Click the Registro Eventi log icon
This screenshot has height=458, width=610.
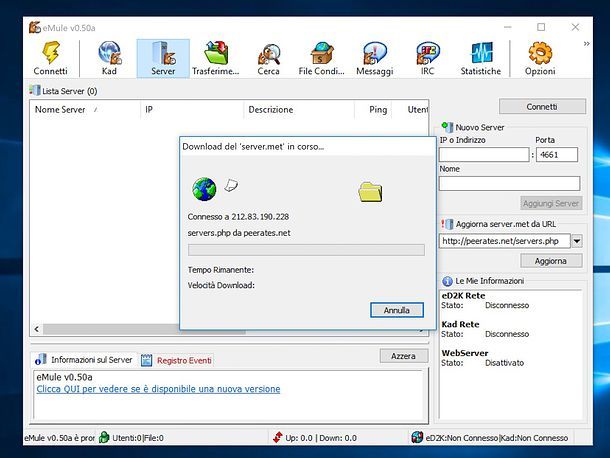pyautogui.click(x=146, y=360)
